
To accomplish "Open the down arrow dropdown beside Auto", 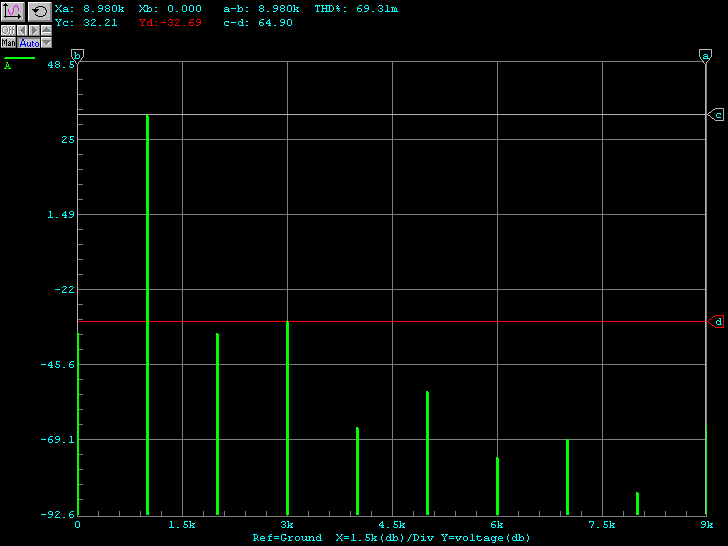I will [46, 43].
